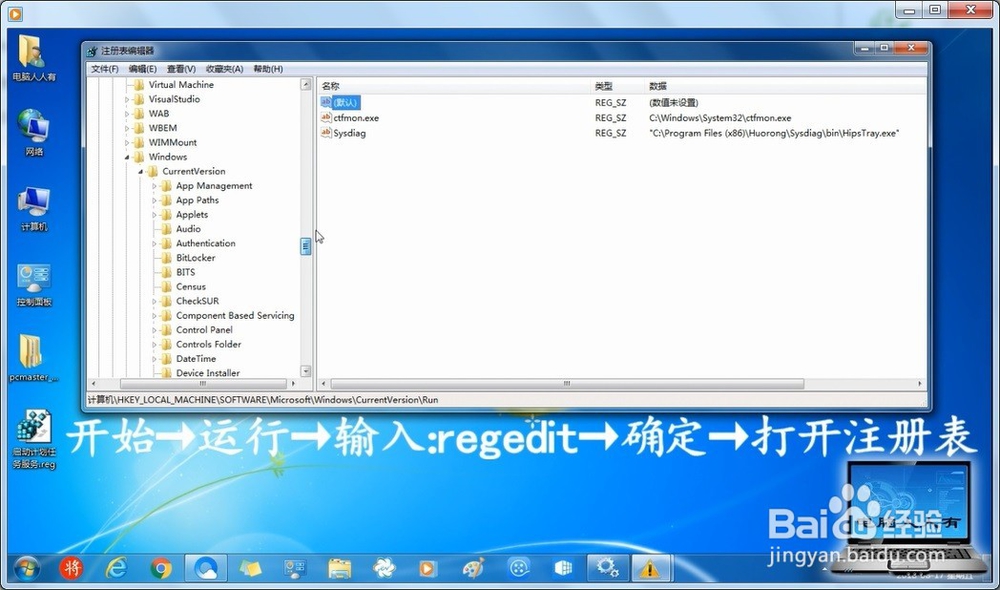Open the blue cloud browser taskbar icon

click(x=205, y=568)
